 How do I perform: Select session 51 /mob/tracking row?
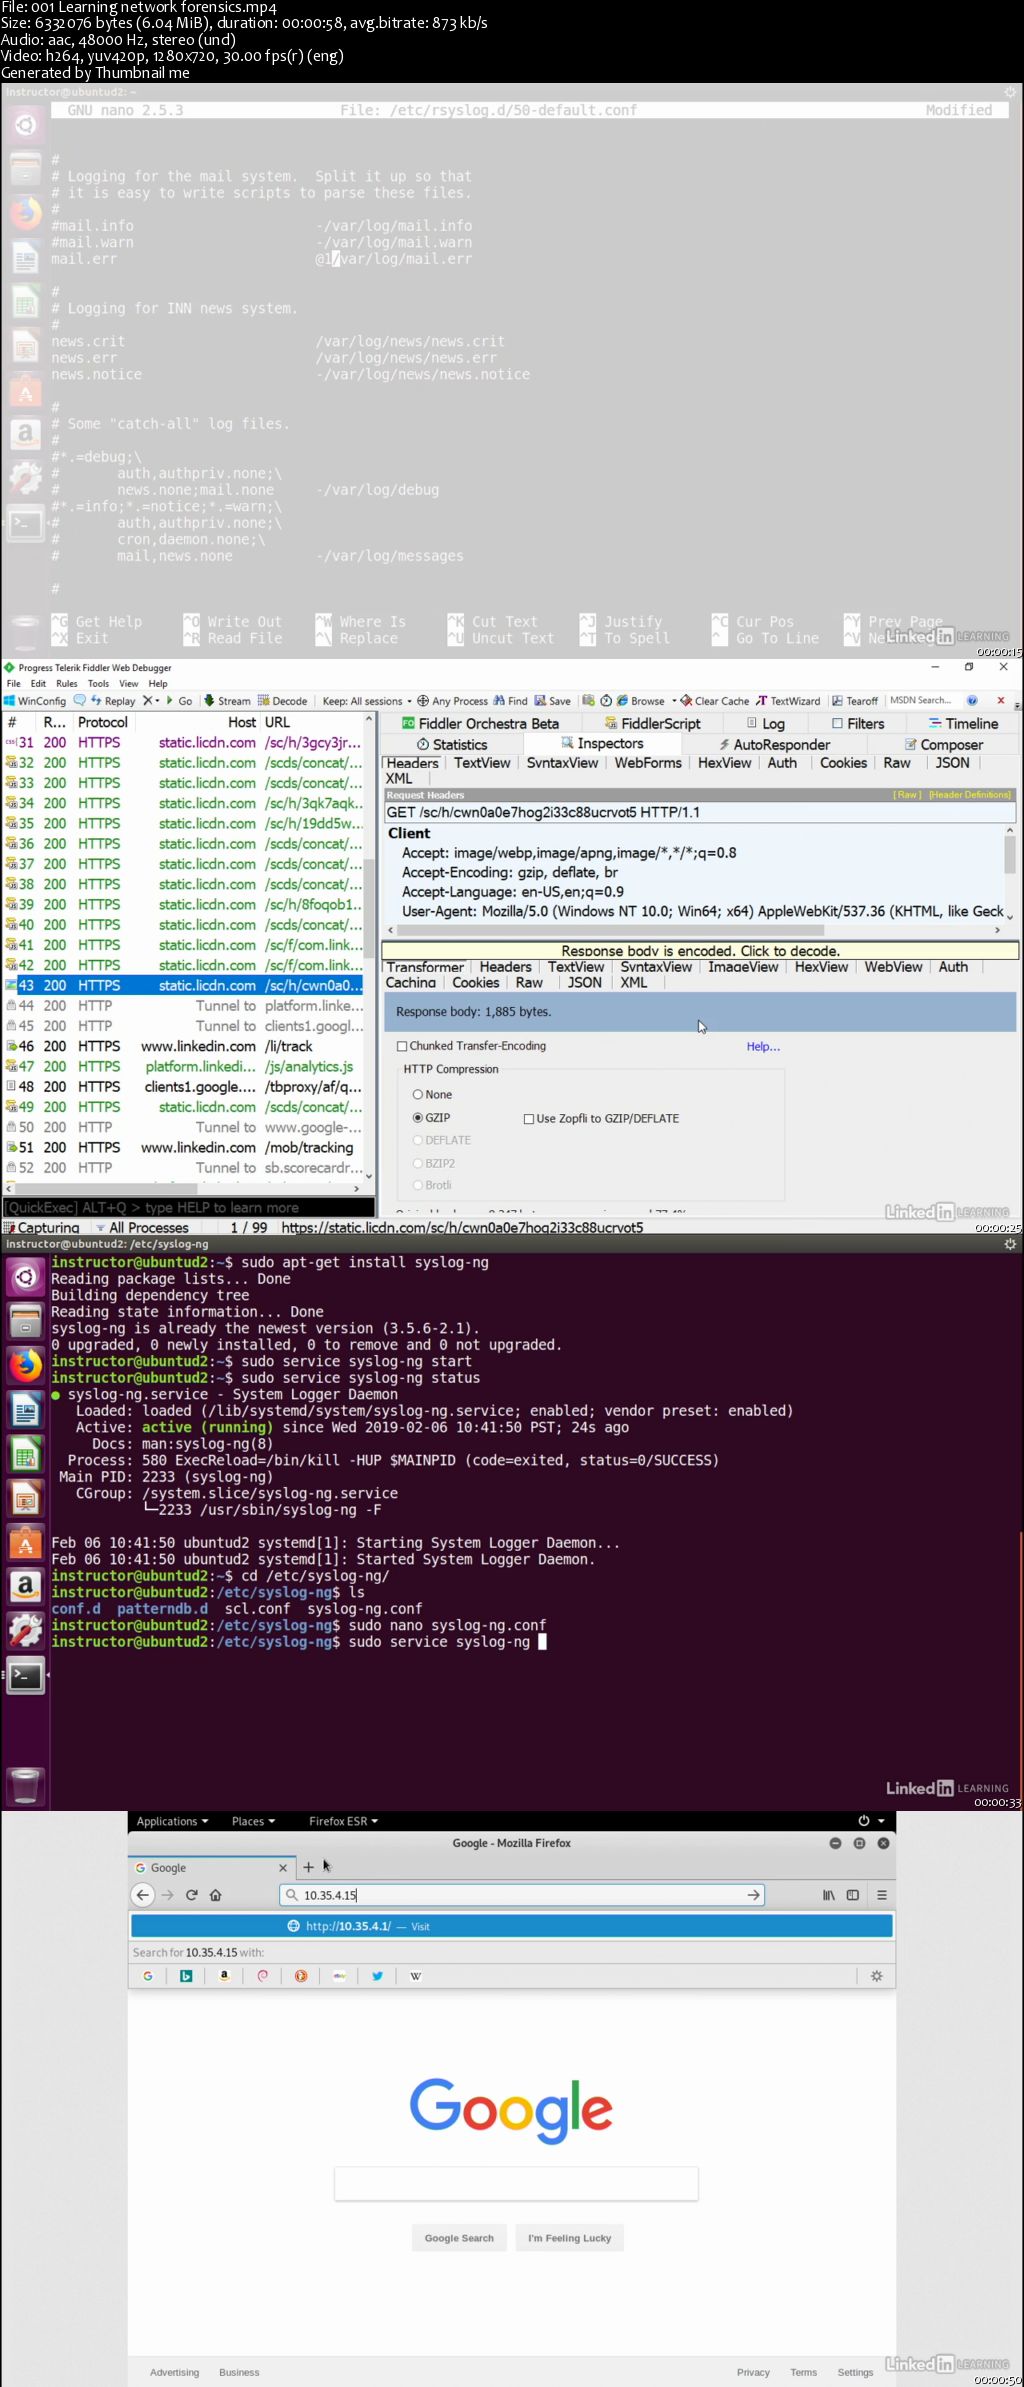click(184, 1147)
